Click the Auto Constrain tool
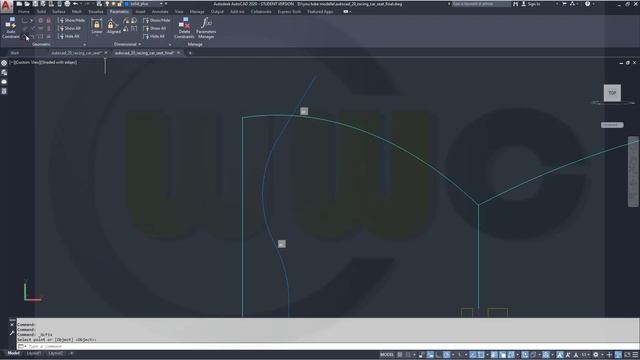Image resolution: width=640 pixels, height=360 pixels. (x=11, y=28)
